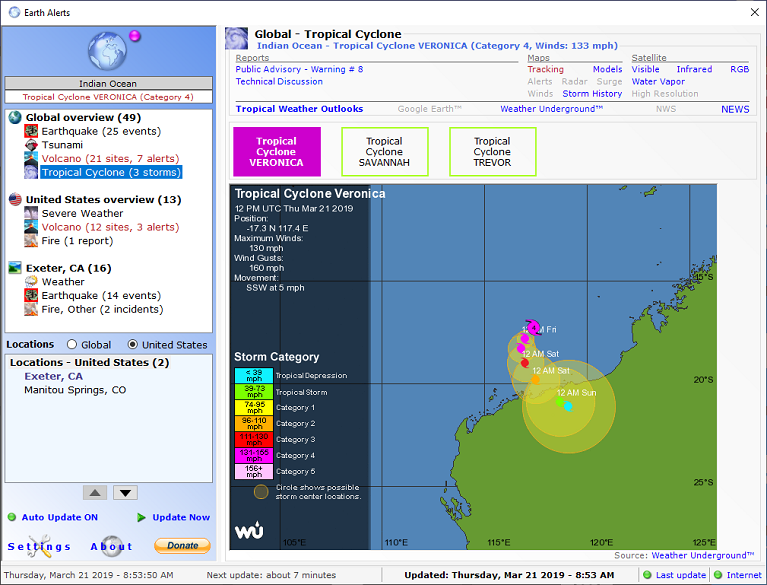Click the Category 4 magenta legend swatch

point(254,455)
